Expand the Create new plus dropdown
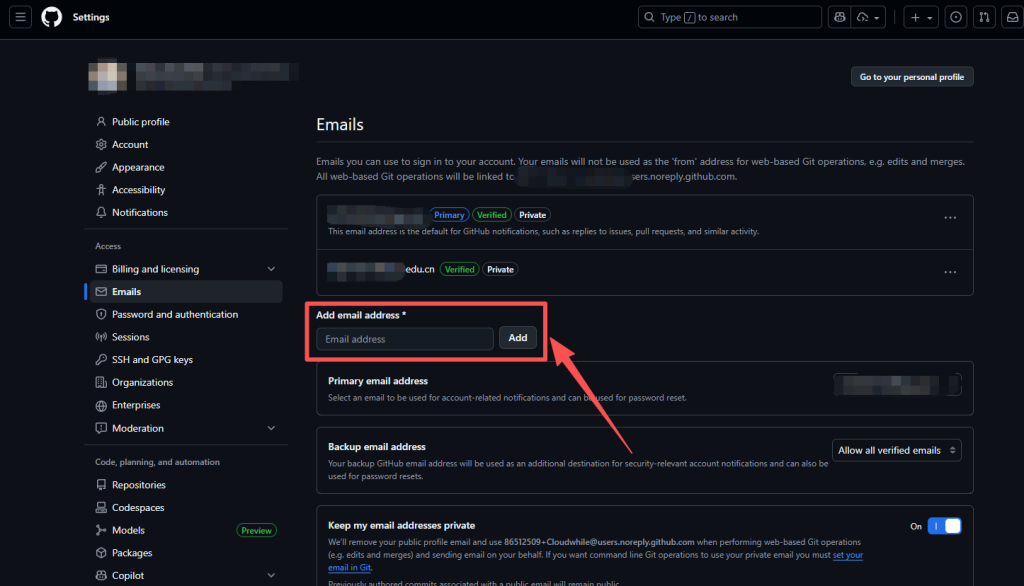The height and width of the screenshot is (586, 1024). (920, 17)
